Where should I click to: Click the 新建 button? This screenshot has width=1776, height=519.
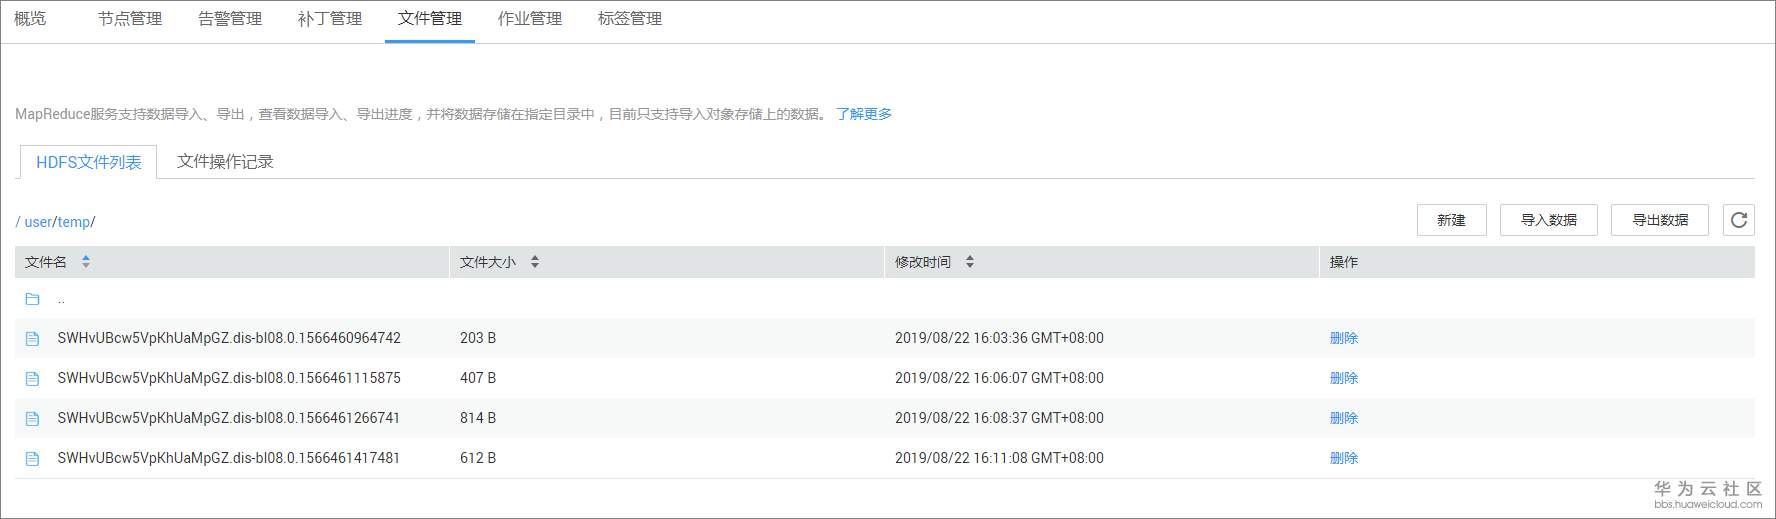1451,220
